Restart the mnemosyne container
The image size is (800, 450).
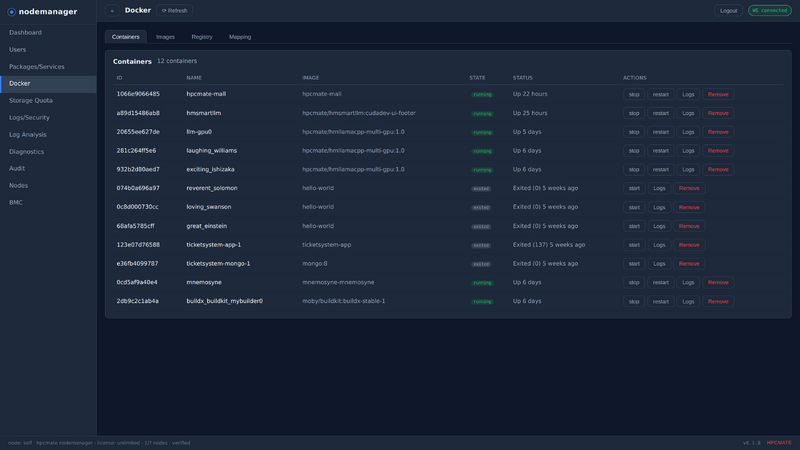[x=661, y=283]
